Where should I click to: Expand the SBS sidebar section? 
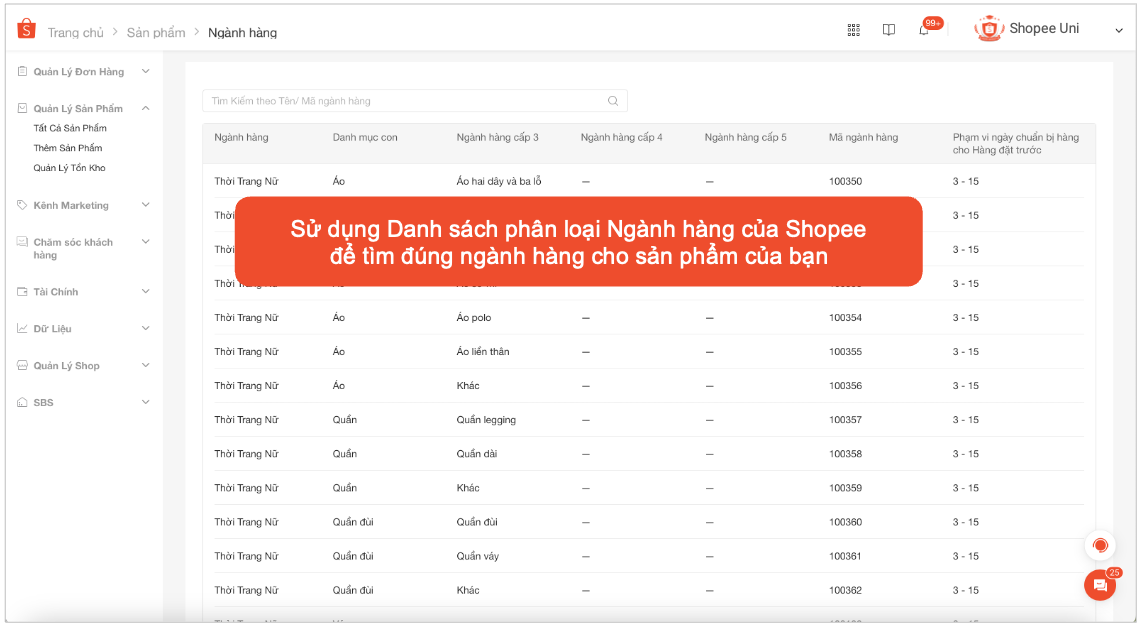click(x=145, y=402)
